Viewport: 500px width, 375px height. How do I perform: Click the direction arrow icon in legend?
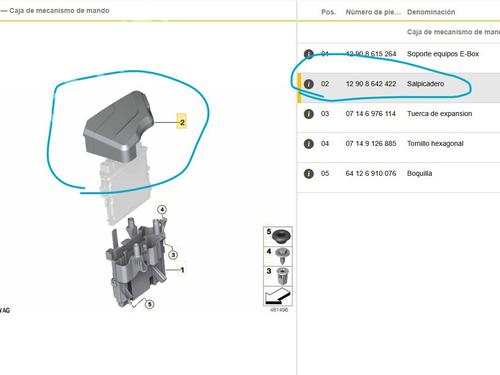coord(278,296)
